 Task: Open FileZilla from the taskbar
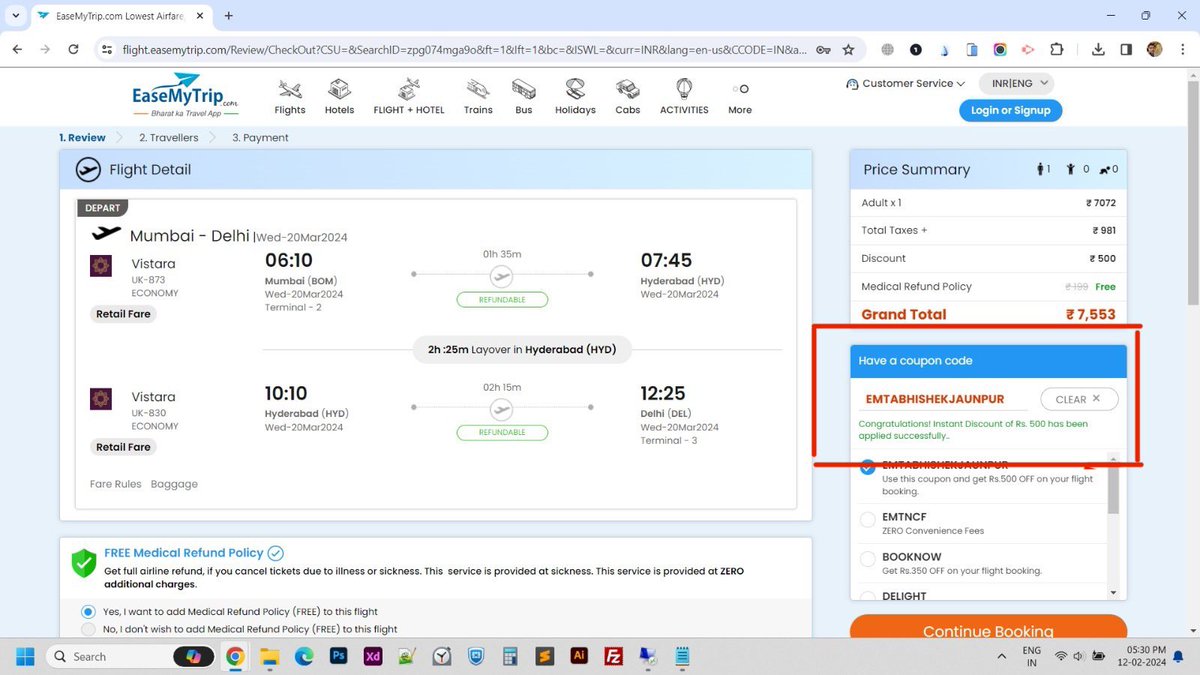(x=614, y=656)
